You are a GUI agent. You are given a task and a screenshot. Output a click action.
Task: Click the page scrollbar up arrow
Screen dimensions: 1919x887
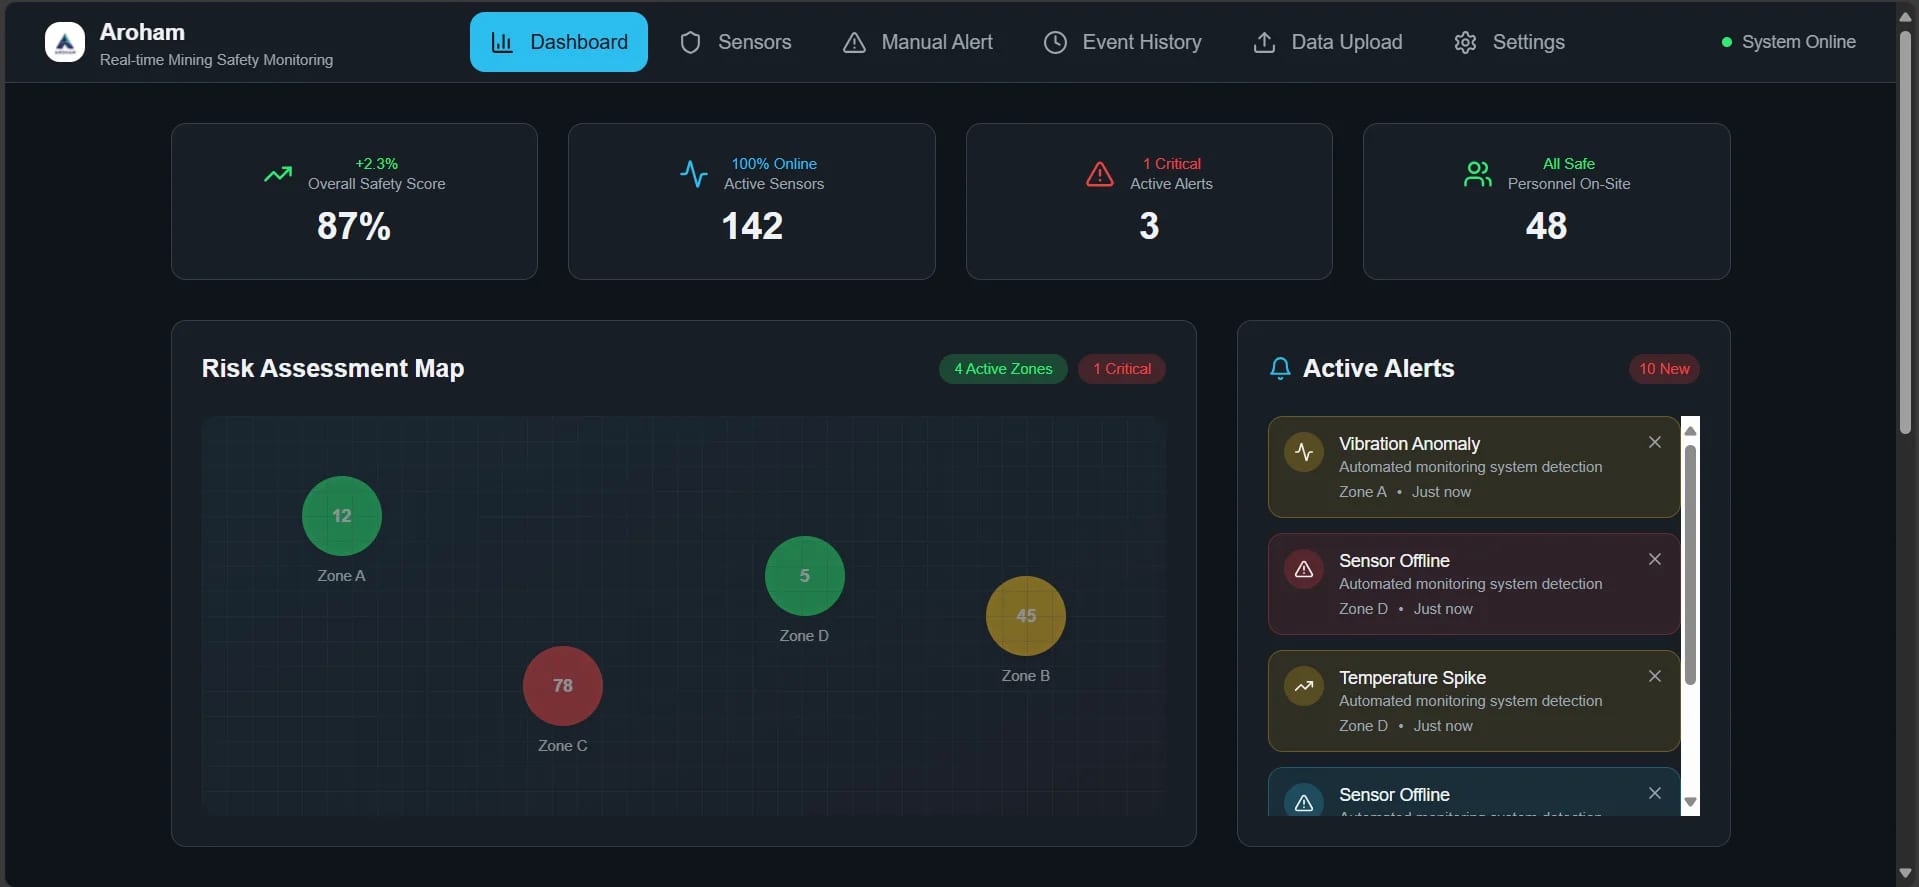click(1906, 16)
